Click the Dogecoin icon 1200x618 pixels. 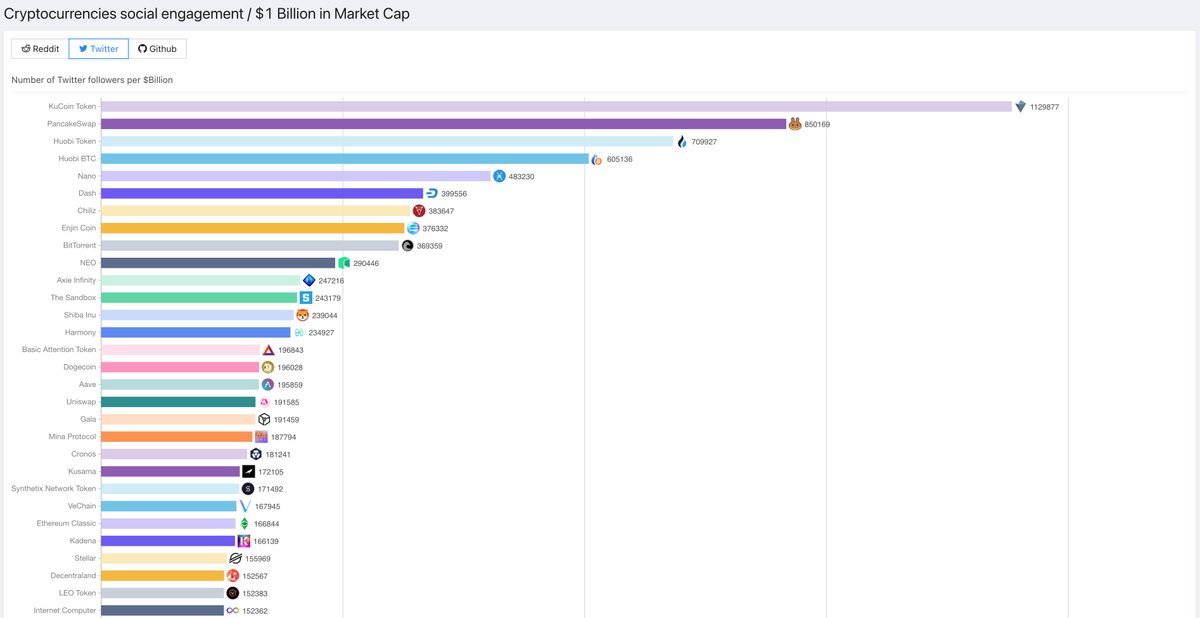tap(267, 367)
